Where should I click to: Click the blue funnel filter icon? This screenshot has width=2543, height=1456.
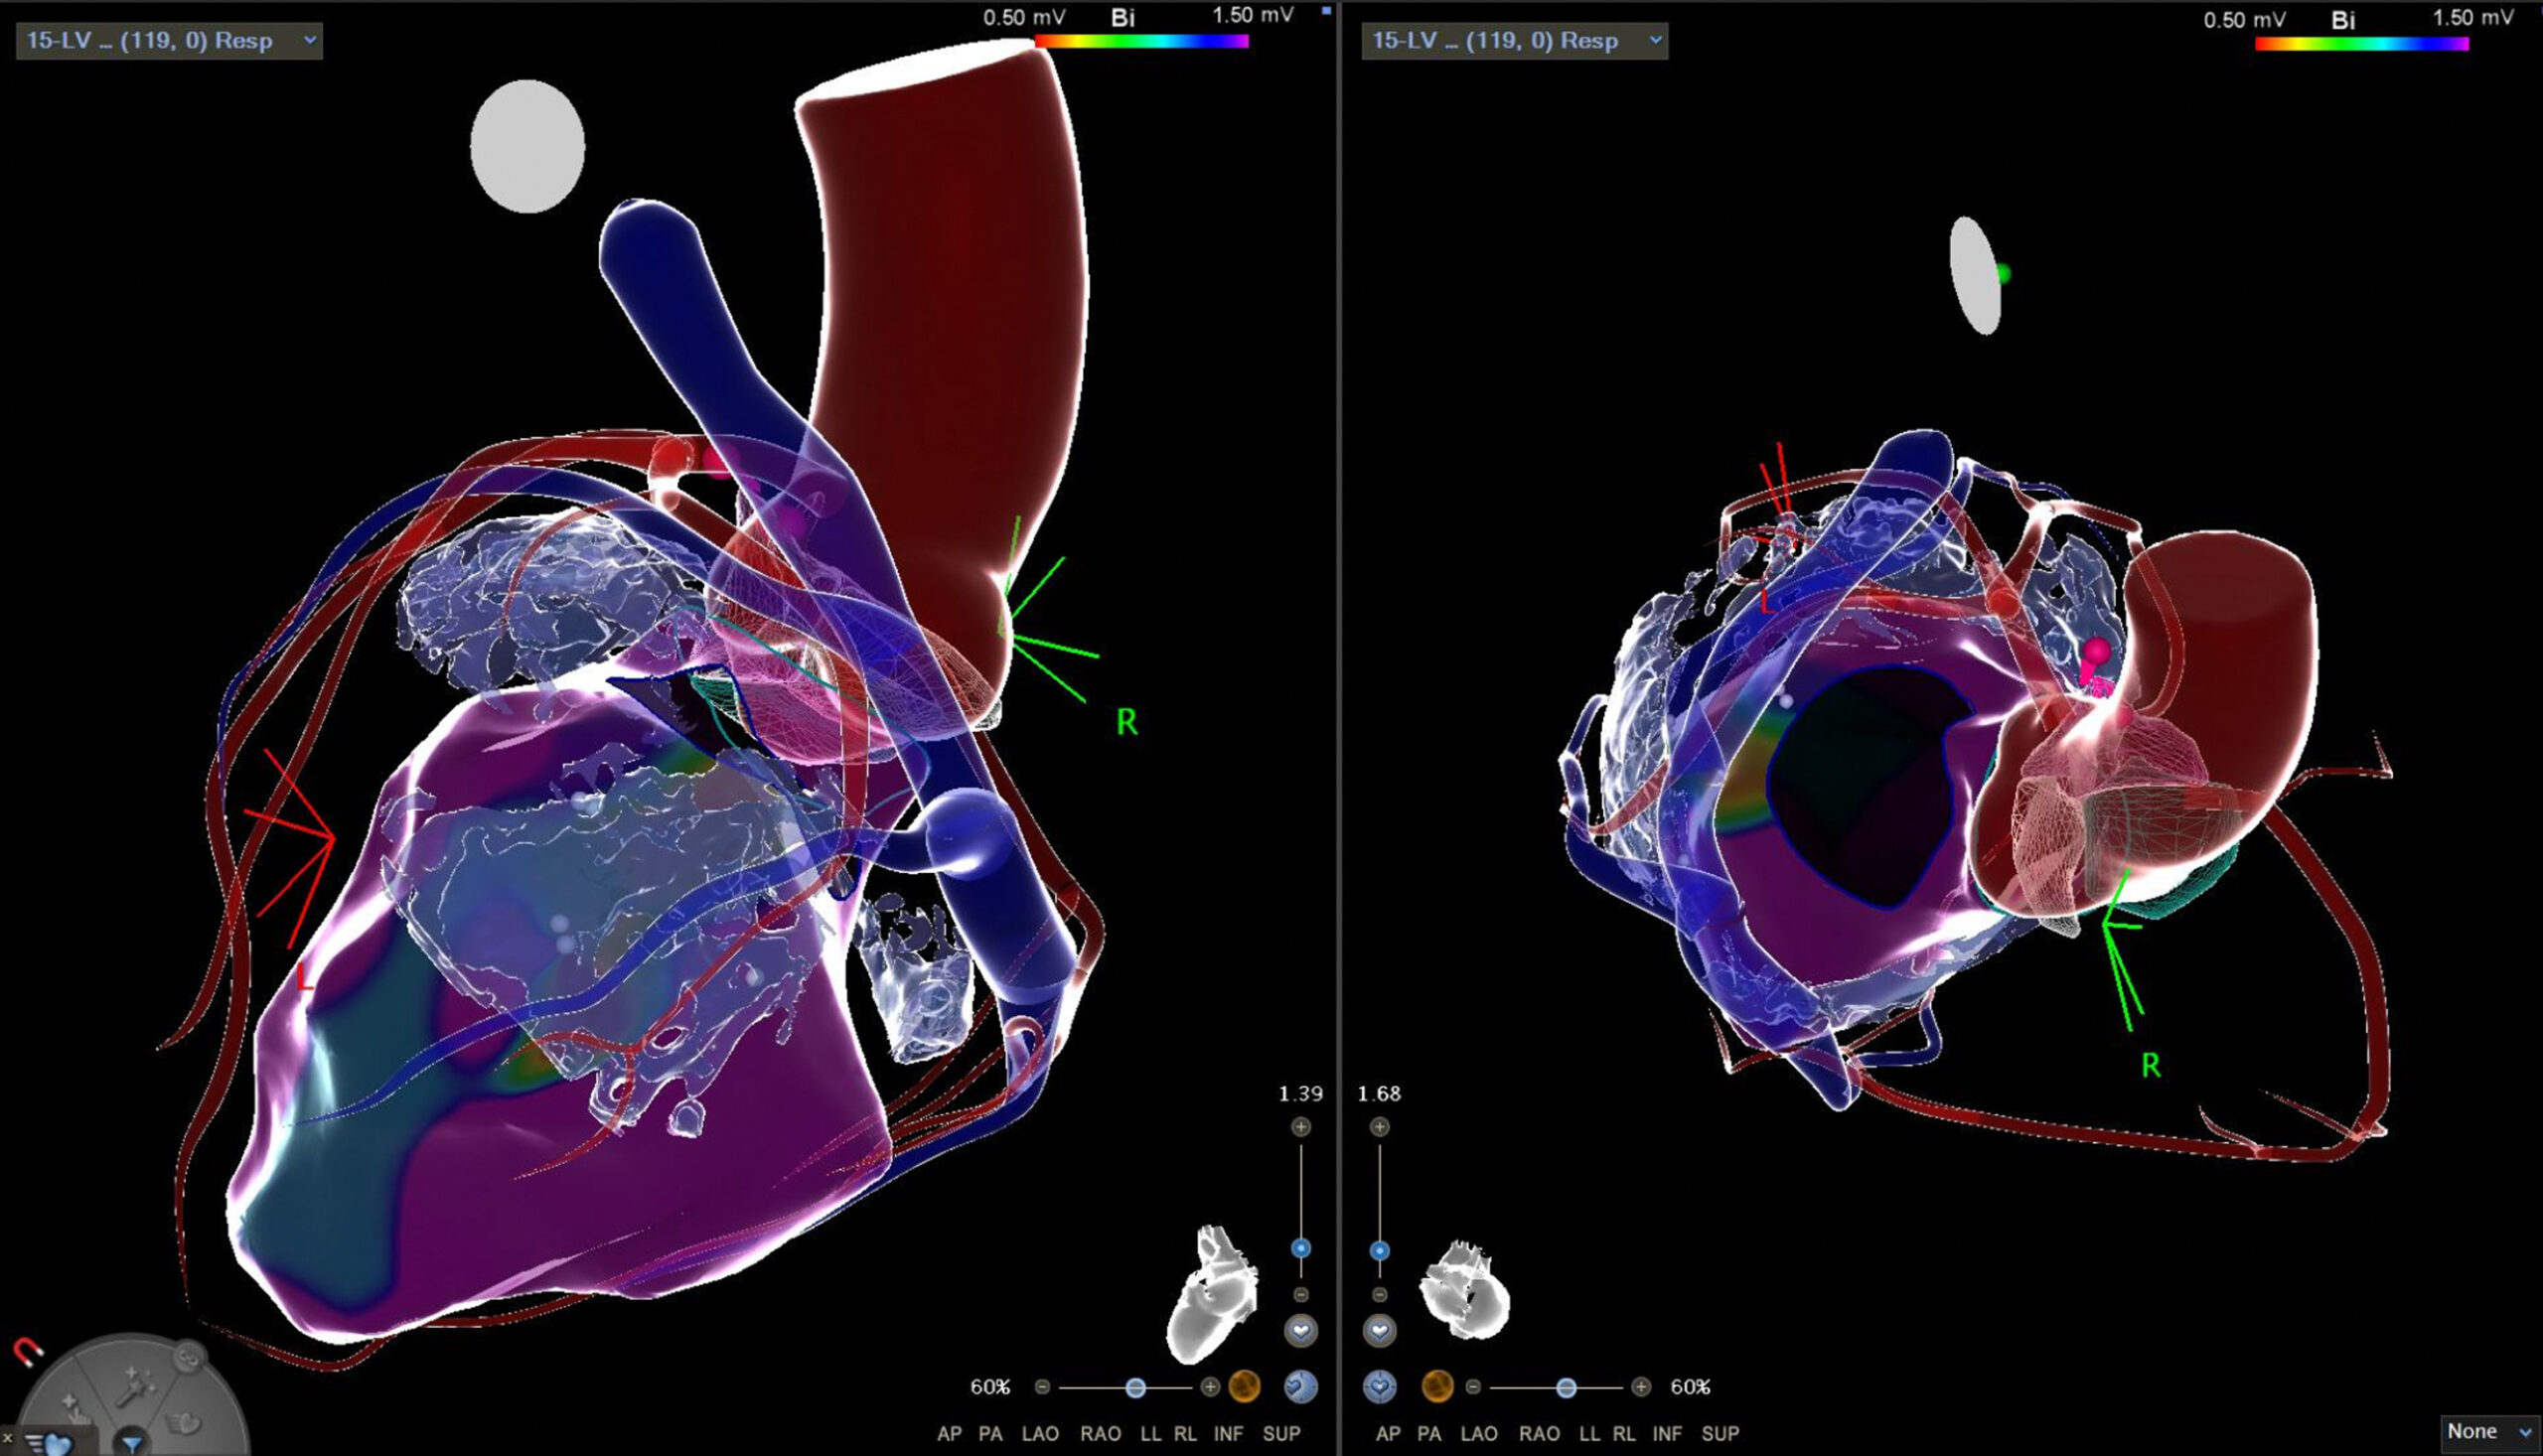(x=132, y=1442)
